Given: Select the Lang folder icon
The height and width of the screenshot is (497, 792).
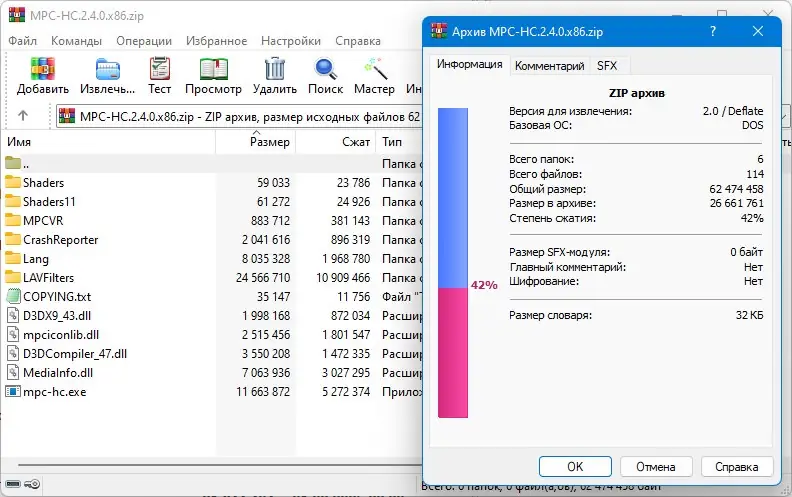Looking at the screenshot, I should click(x=13, y=259).
